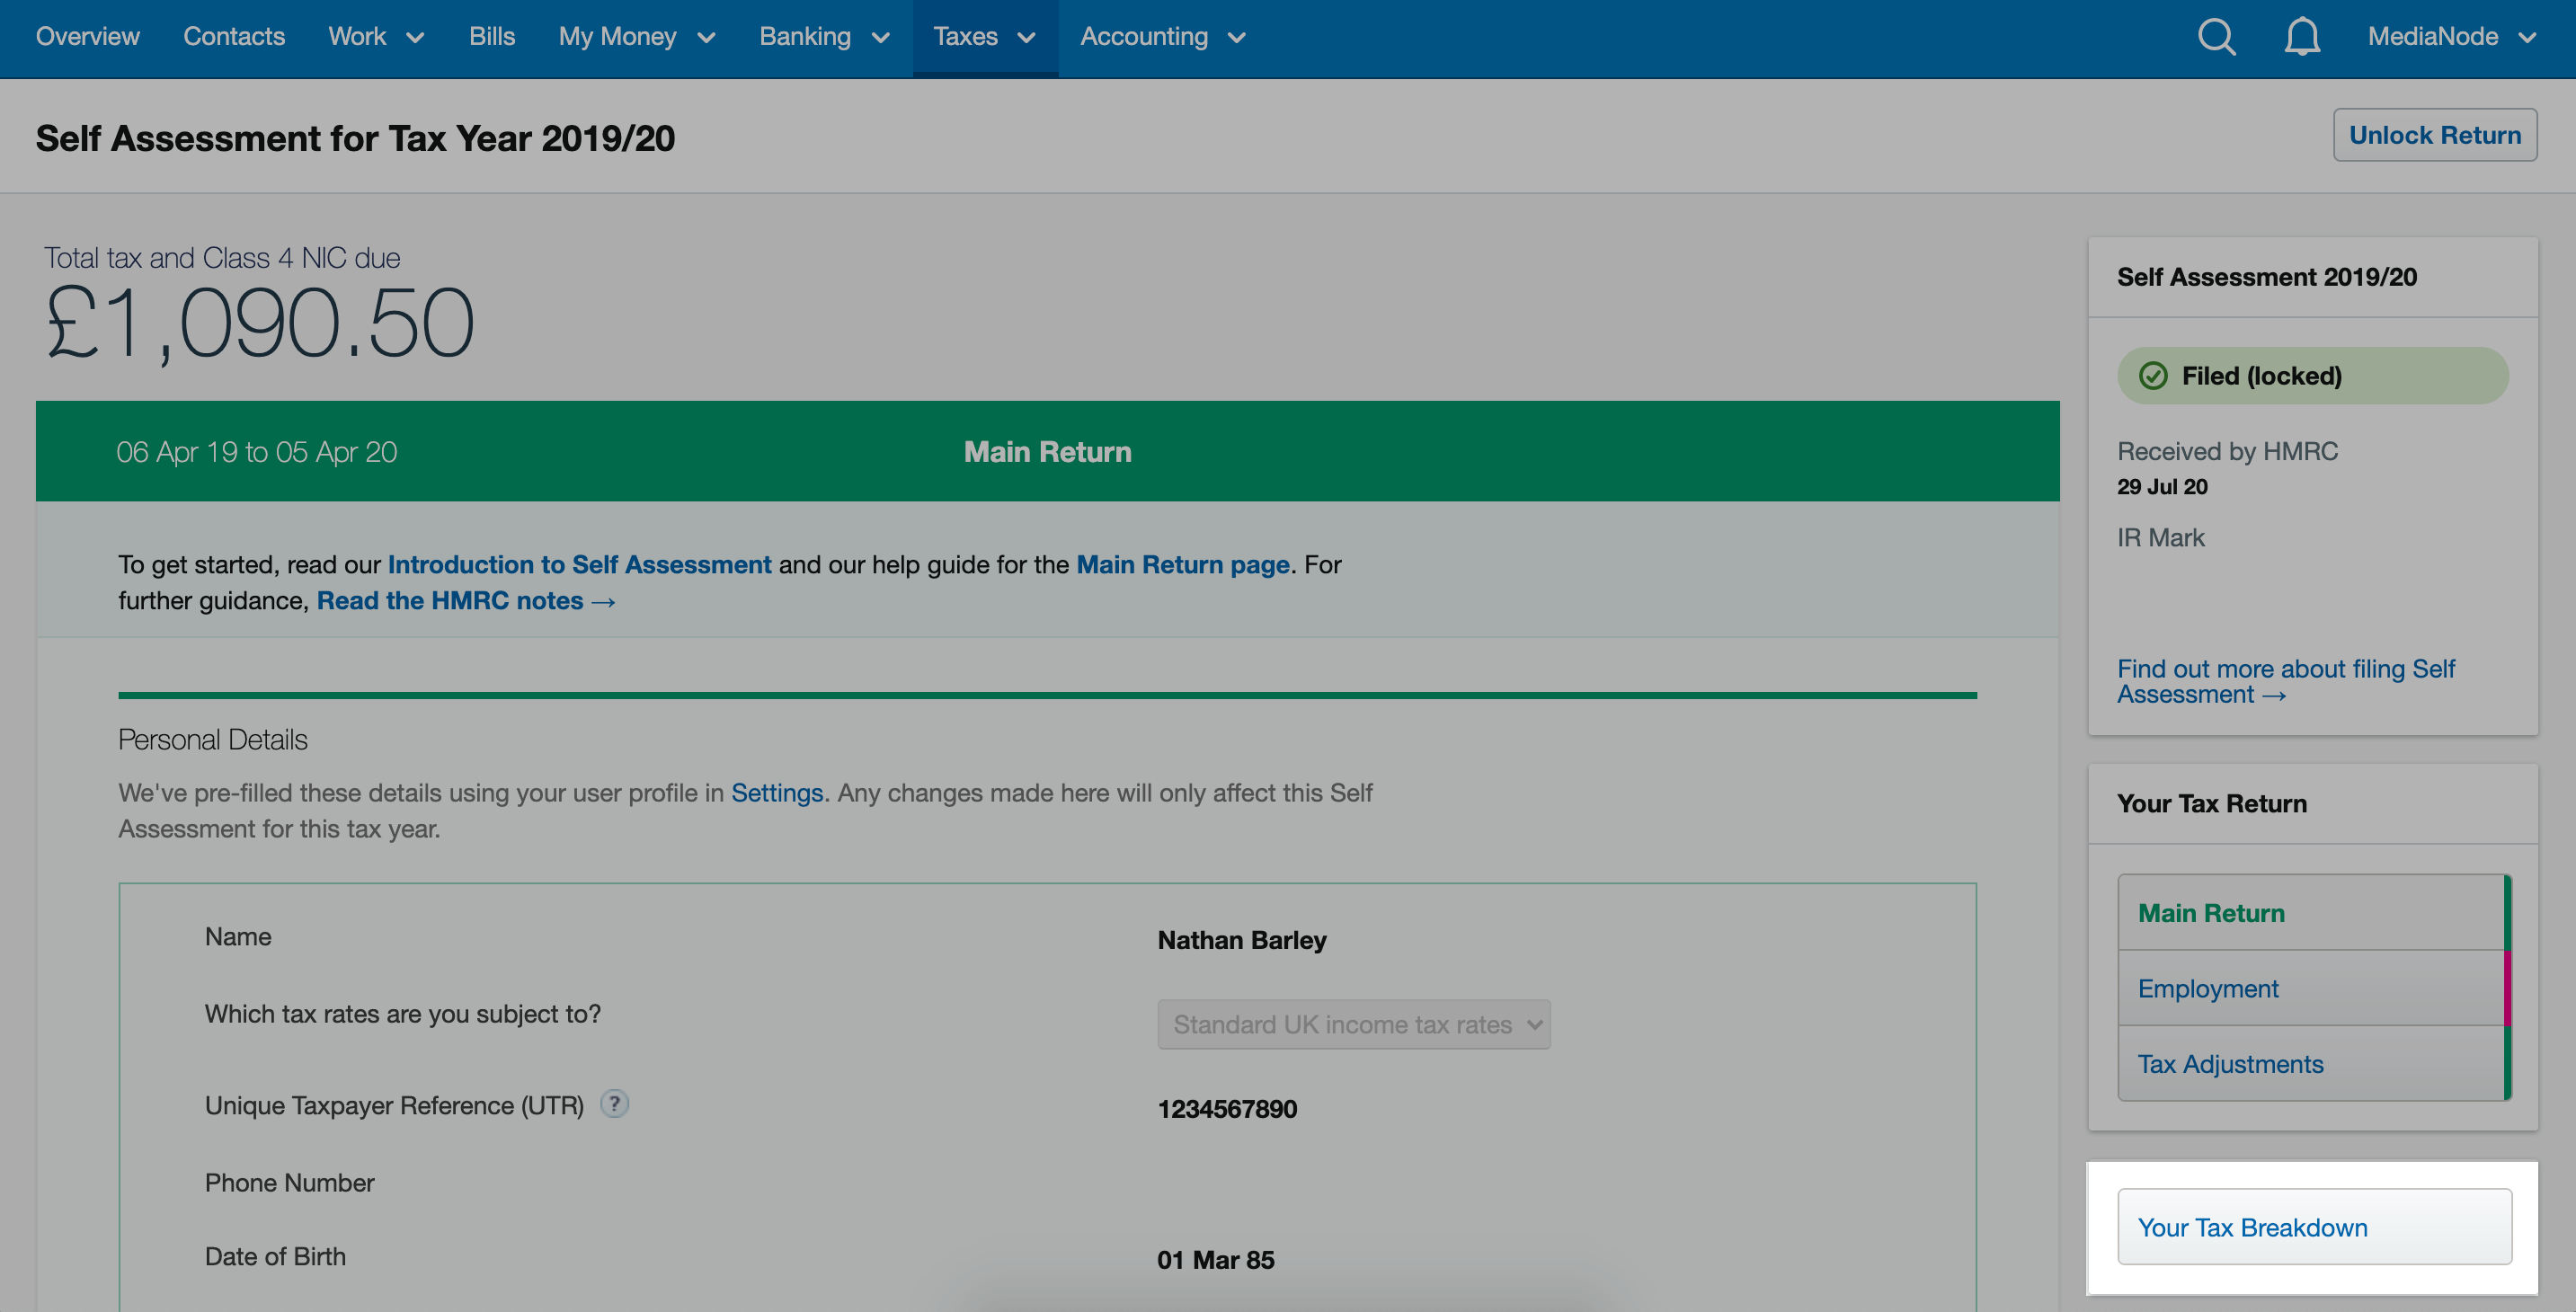Screen dimensions: 2576x1312
Task: View notifications via the bell icon
Action: tap(2302, 37)
